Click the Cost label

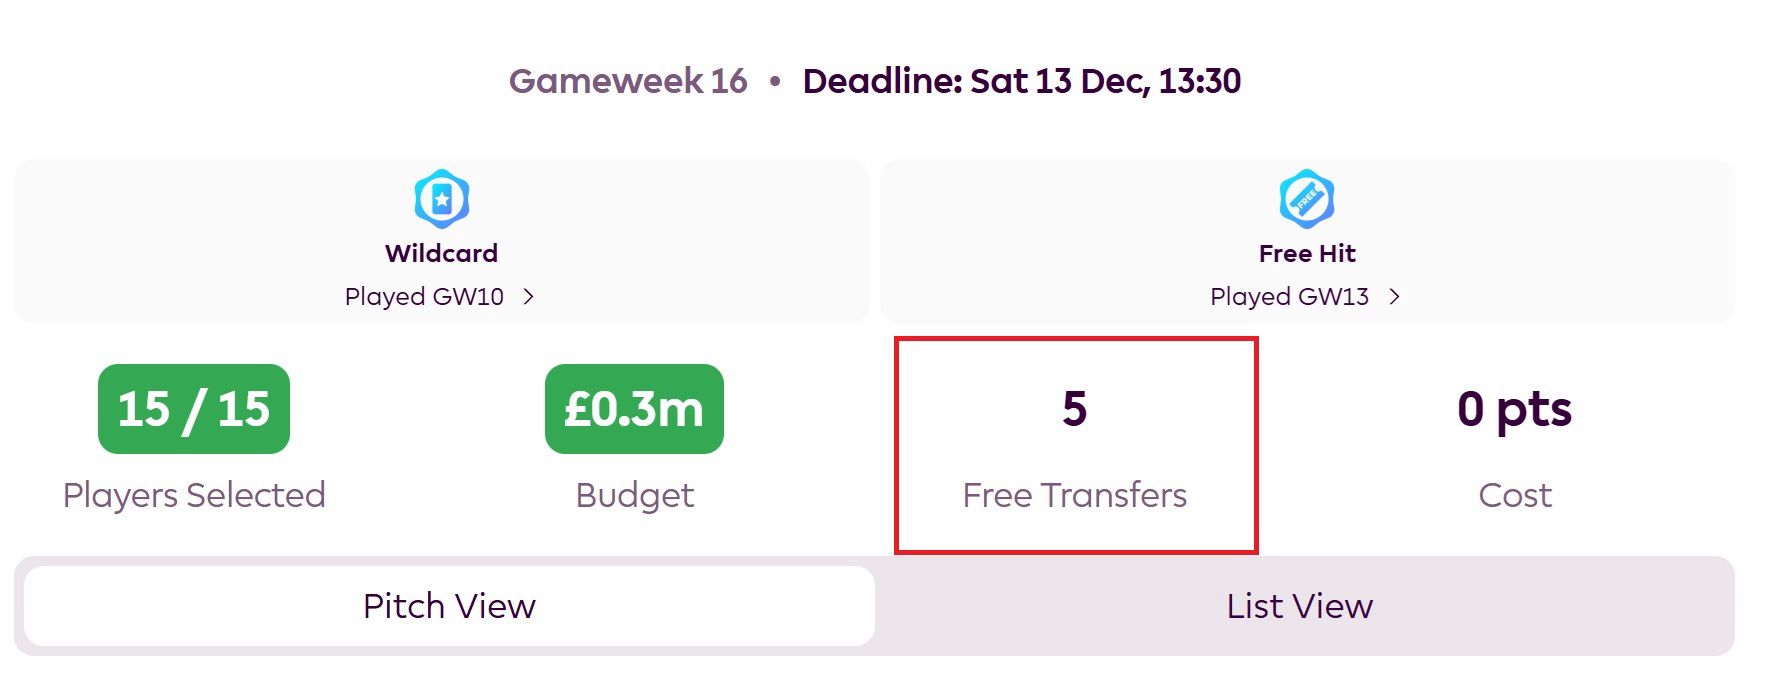1514,495
